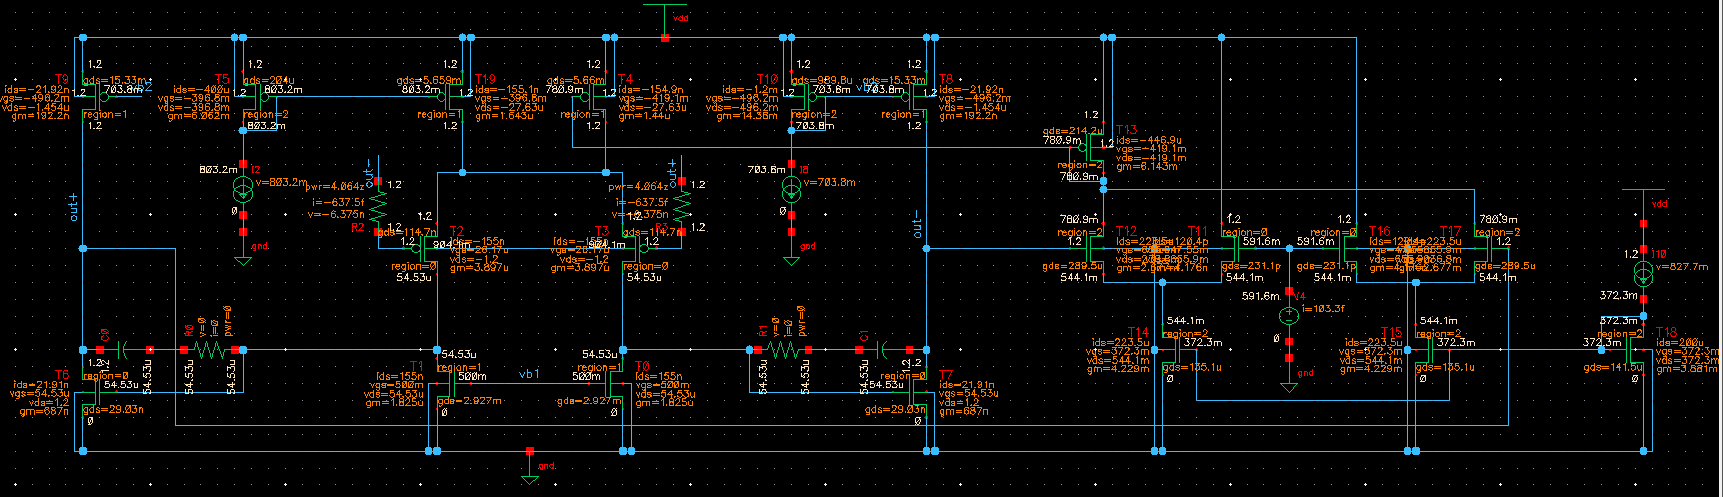Click the top vdd supply symbol
This screenshot has height=497, width=1723.
tap(665, 15)
